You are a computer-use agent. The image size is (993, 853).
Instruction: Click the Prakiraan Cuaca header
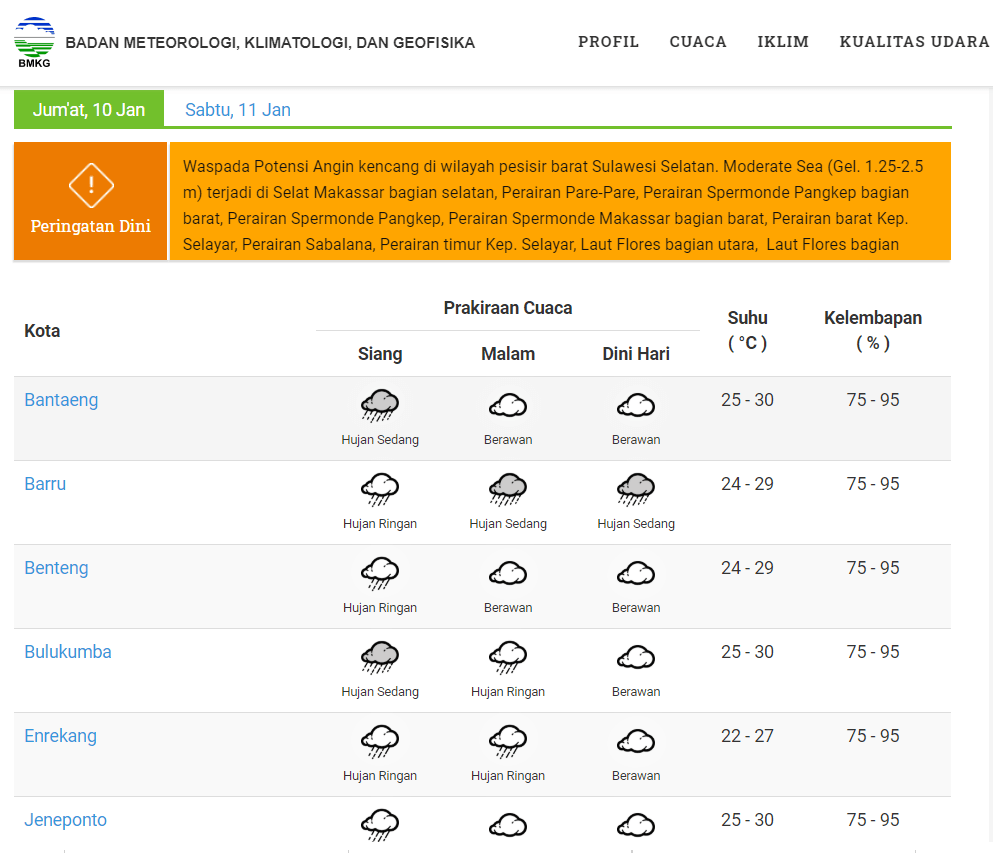coord(508,308)
